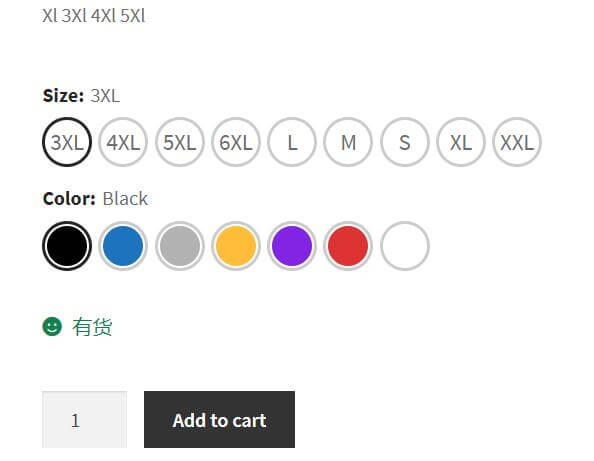Choose the XL size option
The width and height of the screenshot is (594, 461).
(x=461, y=142)
